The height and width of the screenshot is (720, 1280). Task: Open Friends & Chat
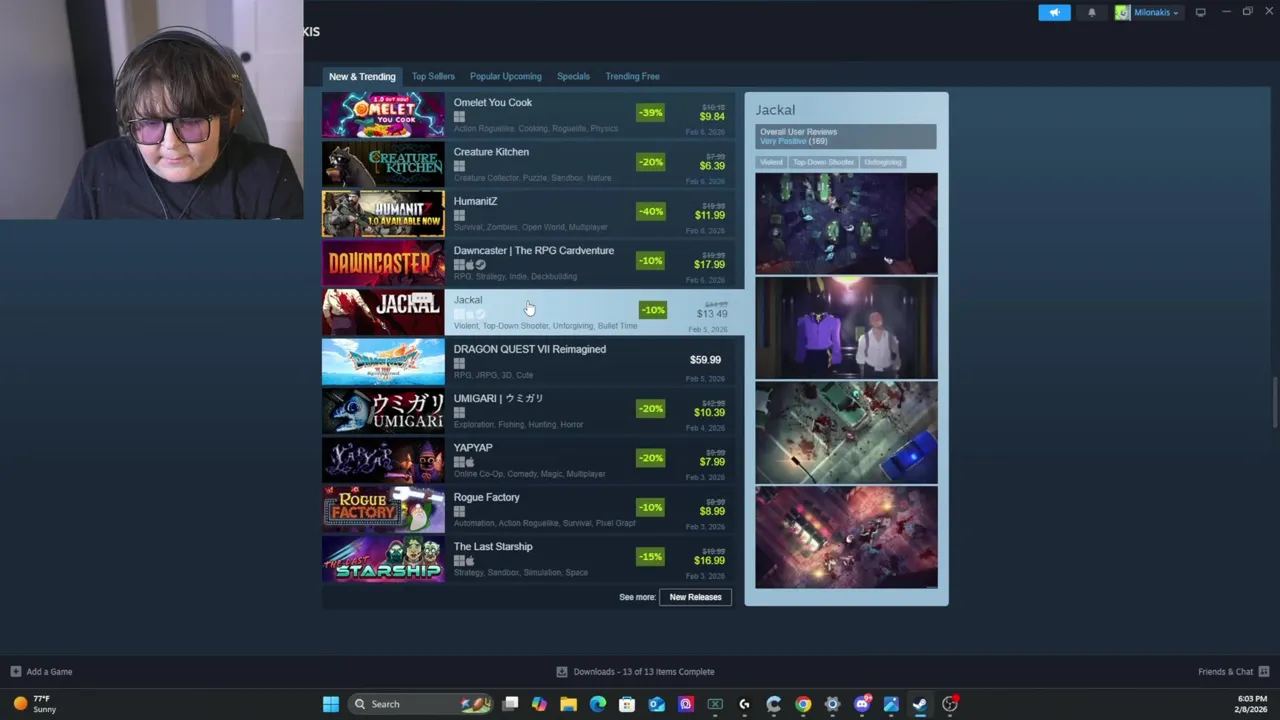point(1225,672)
